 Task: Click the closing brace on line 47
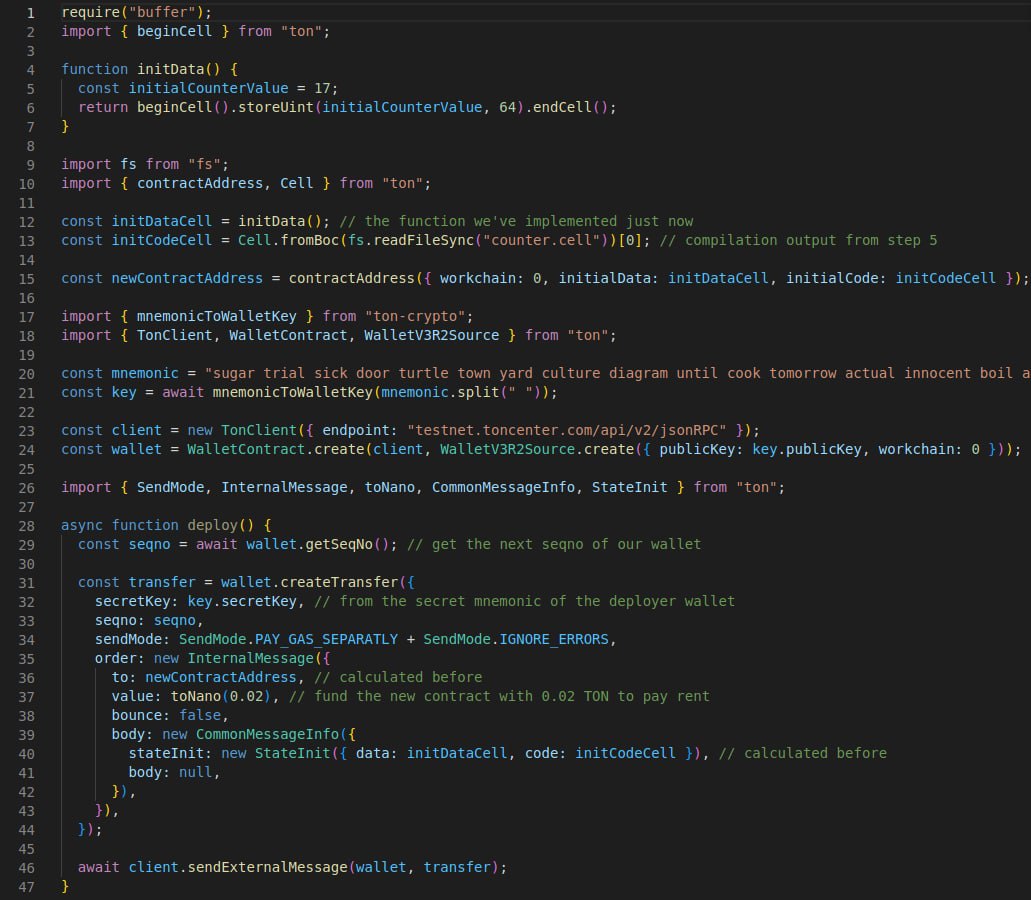click(x=65, y=887)
